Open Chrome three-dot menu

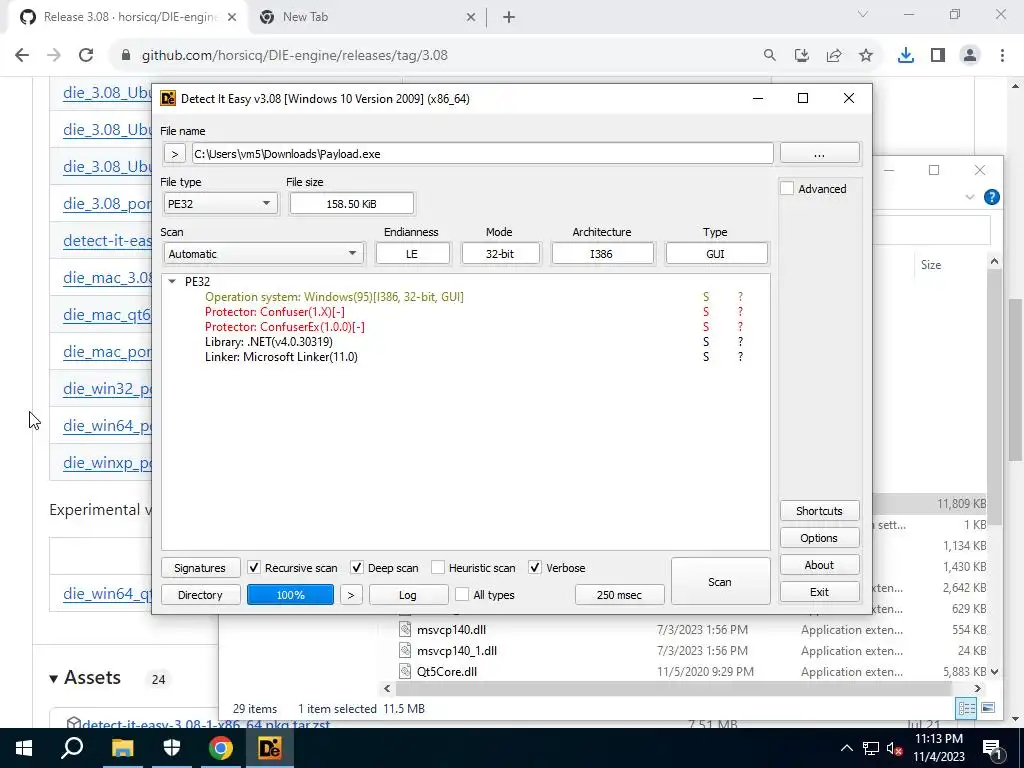point(1002,56)
